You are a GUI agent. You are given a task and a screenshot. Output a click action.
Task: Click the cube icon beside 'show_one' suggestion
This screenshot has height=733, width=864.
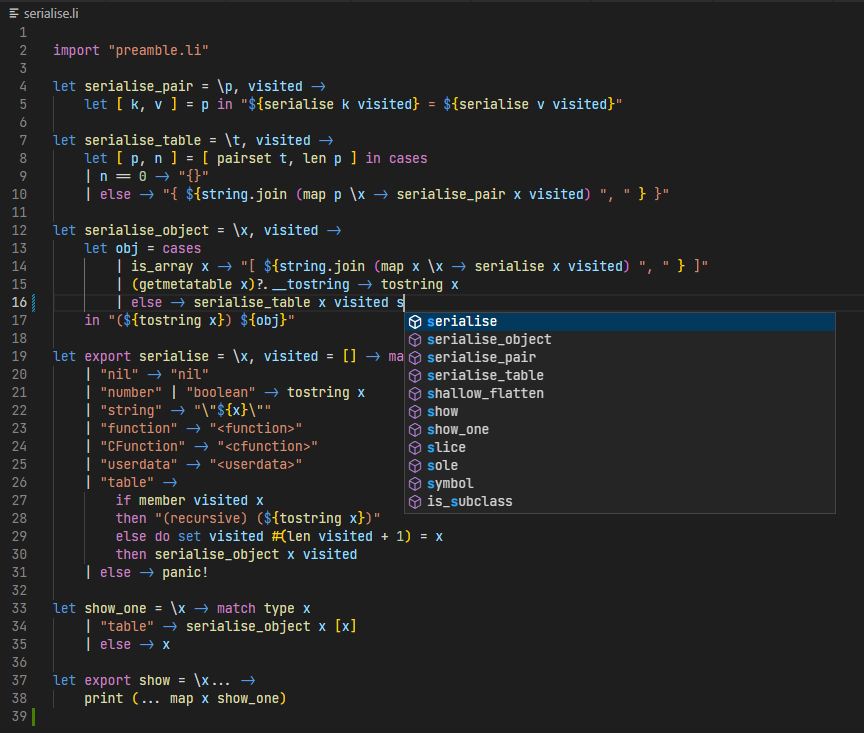tap(415, 430)
